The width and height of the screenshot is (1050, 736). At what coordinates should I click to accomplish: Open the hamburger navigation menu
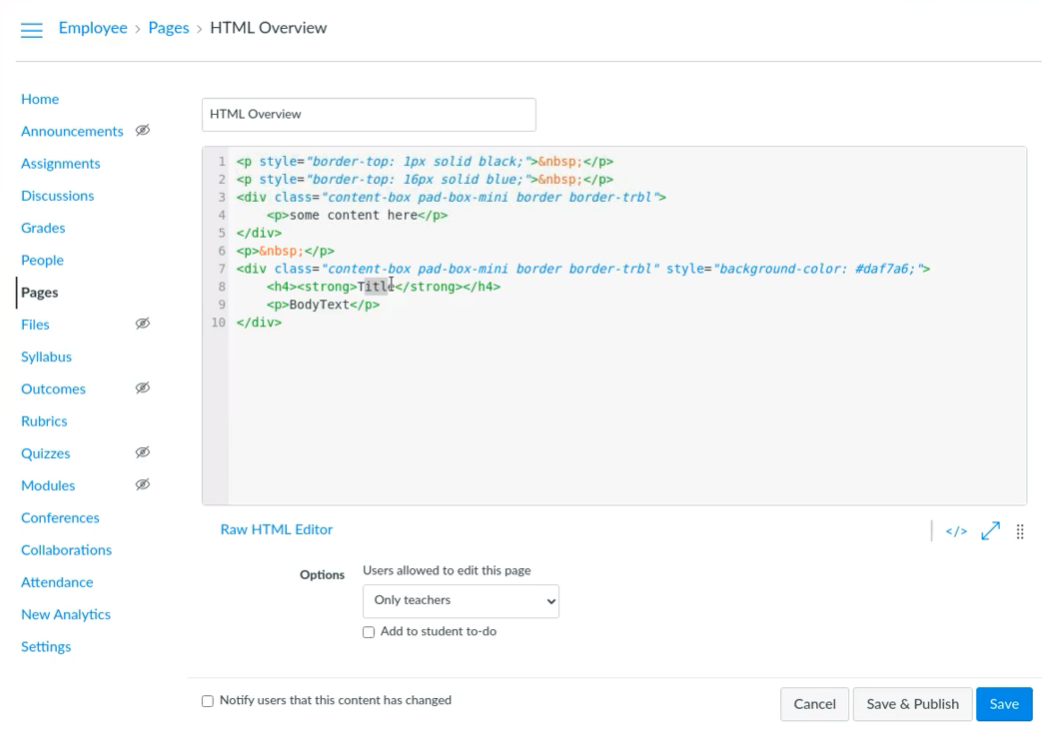click(32, 29)
